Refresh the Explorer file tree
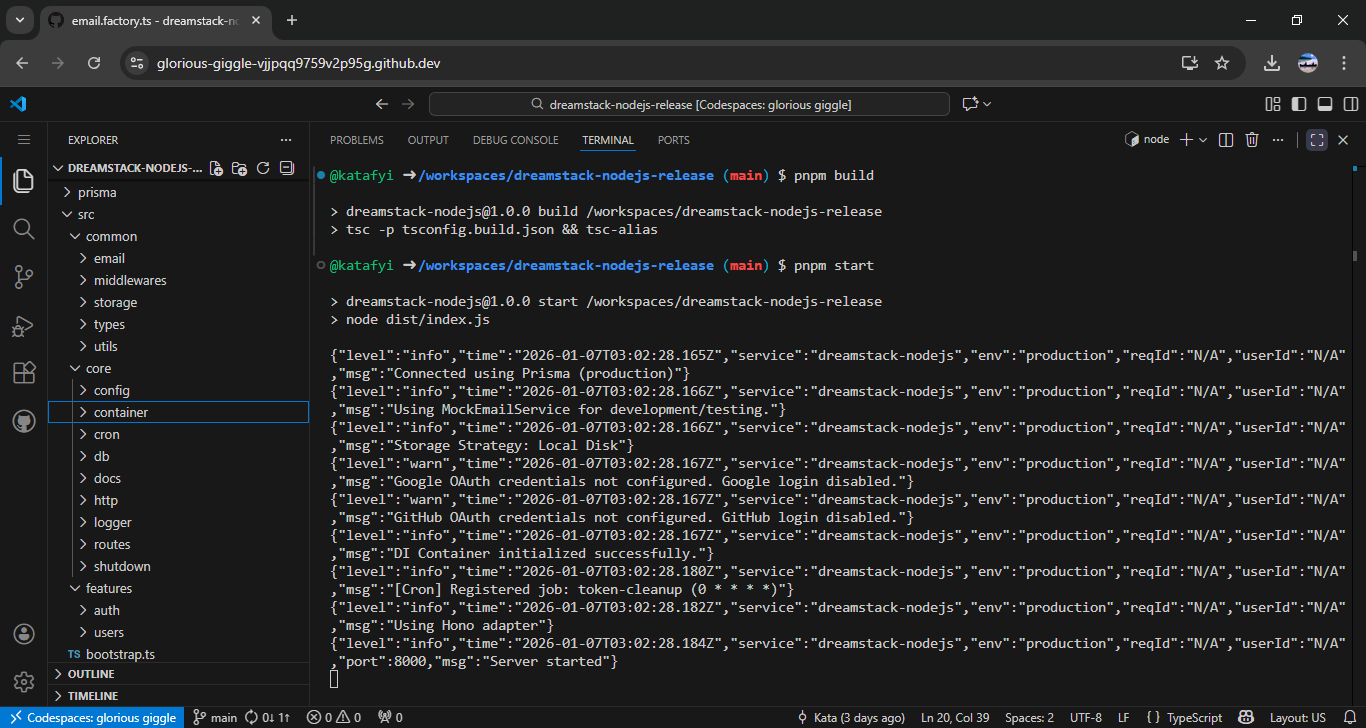Image resolution: width=1366 pixels, height=728 pixels. coord(263,168)
